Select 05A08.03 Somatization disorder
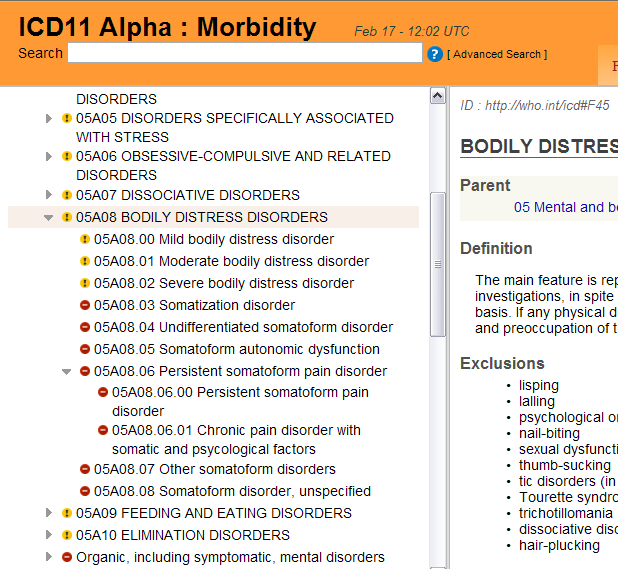Screen dimensions: 618x569 tap(194, 305)
